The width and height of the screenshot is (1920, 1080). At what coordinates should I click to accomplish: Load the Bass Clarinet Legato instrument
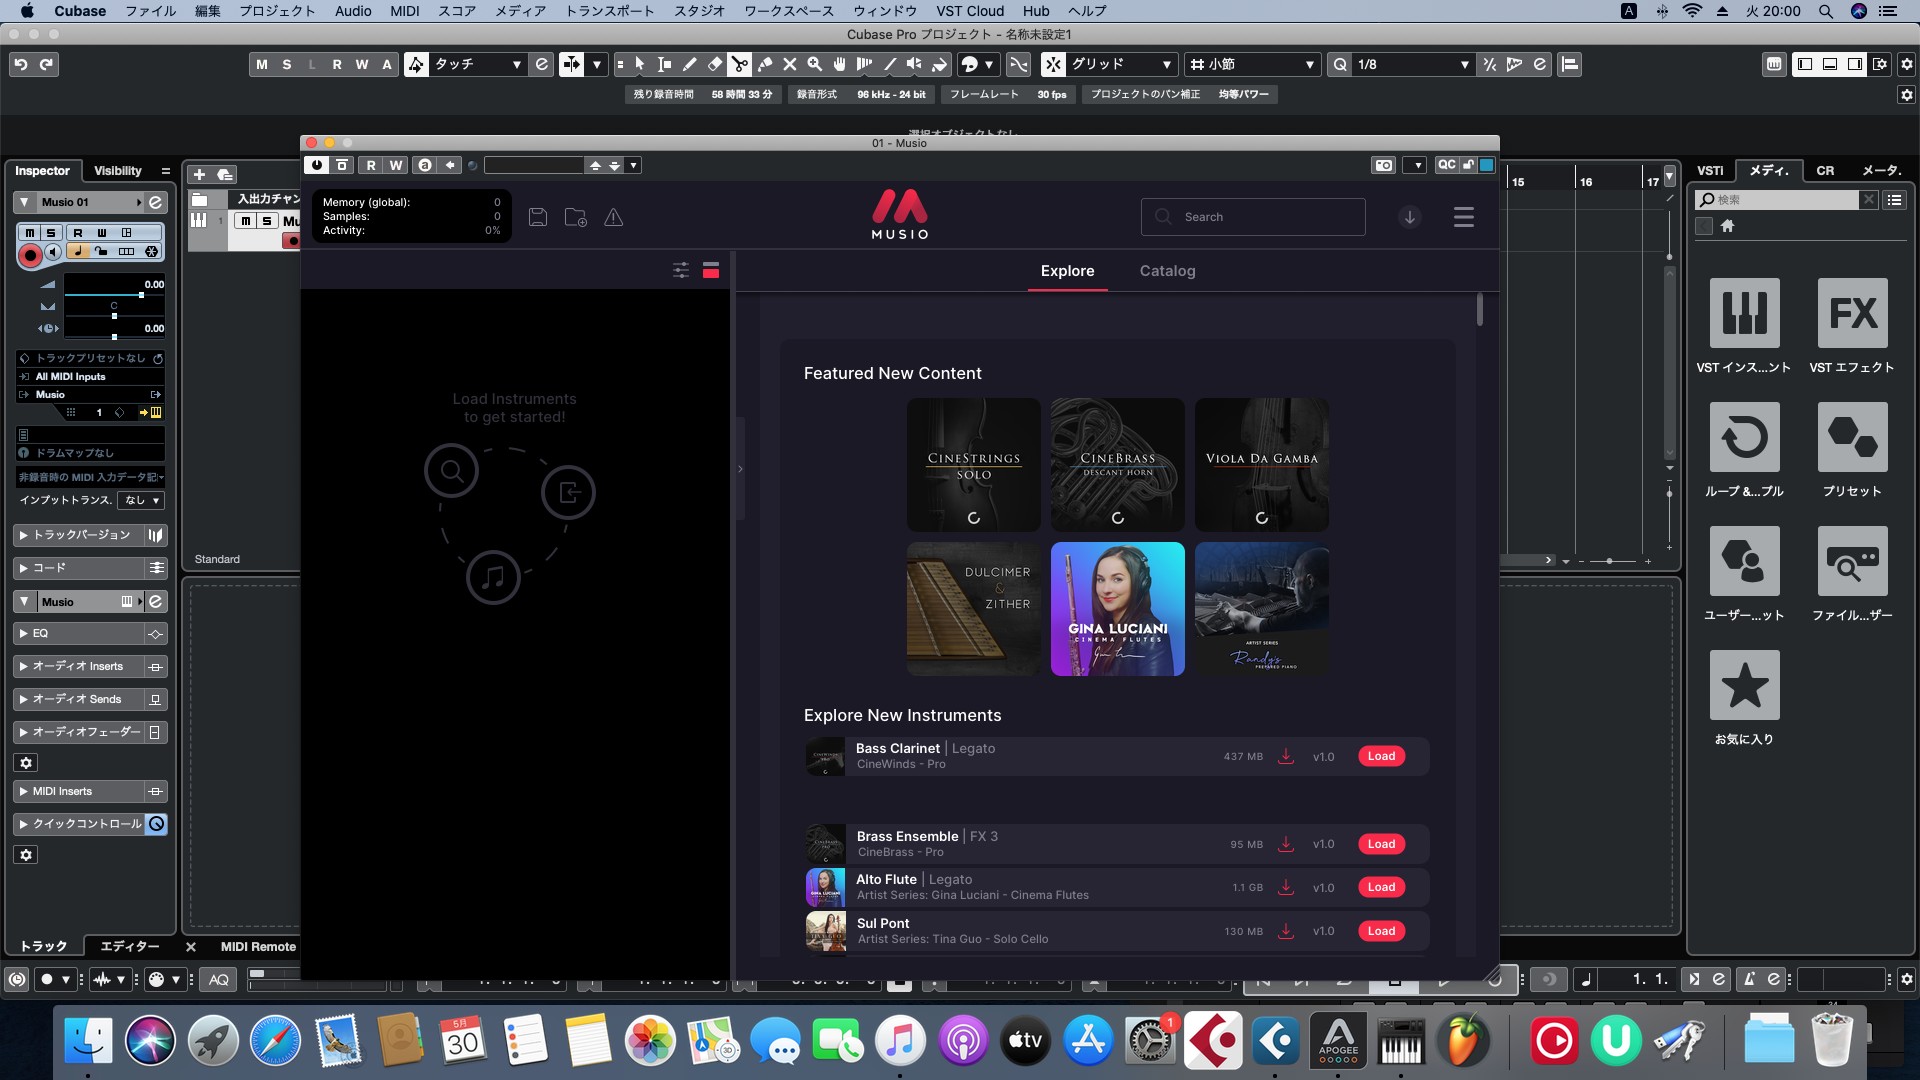(1381, 756)
